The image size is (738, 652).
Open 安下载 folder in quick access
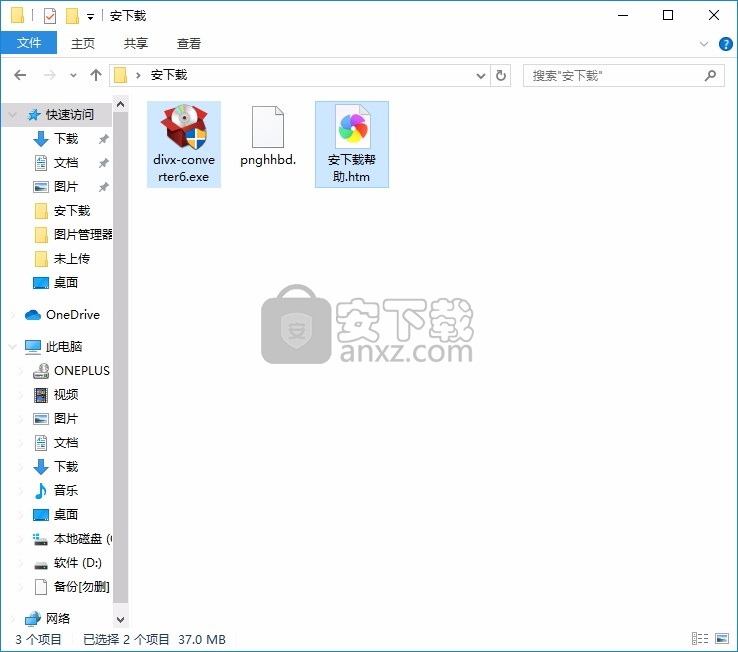72,210
